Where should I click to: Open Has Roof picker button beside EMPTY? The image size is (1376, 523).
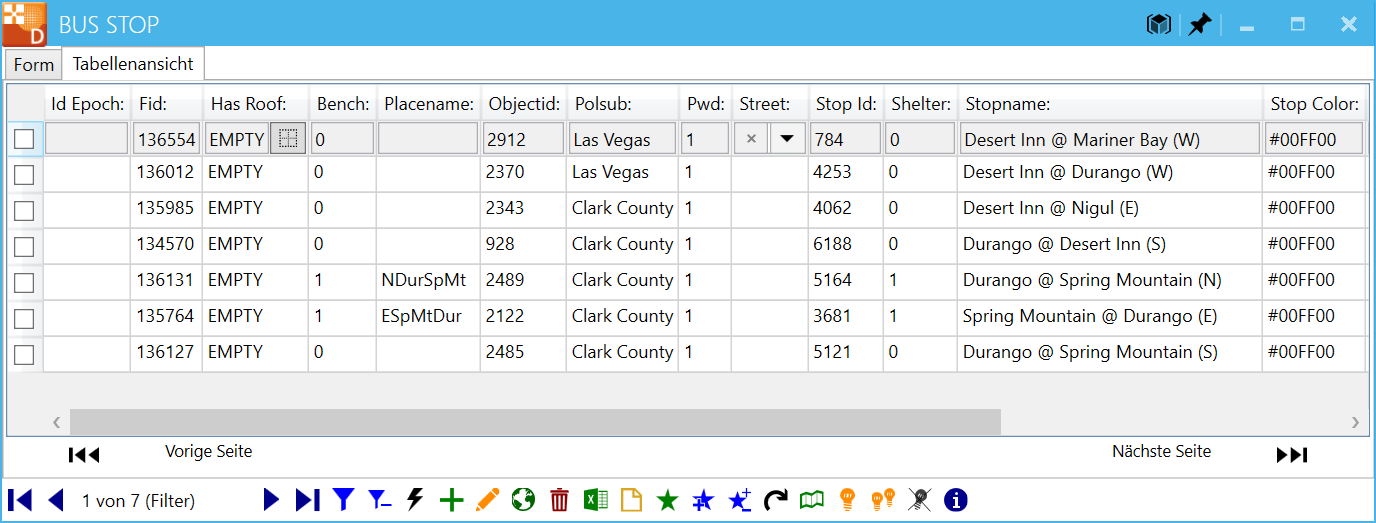288,139
